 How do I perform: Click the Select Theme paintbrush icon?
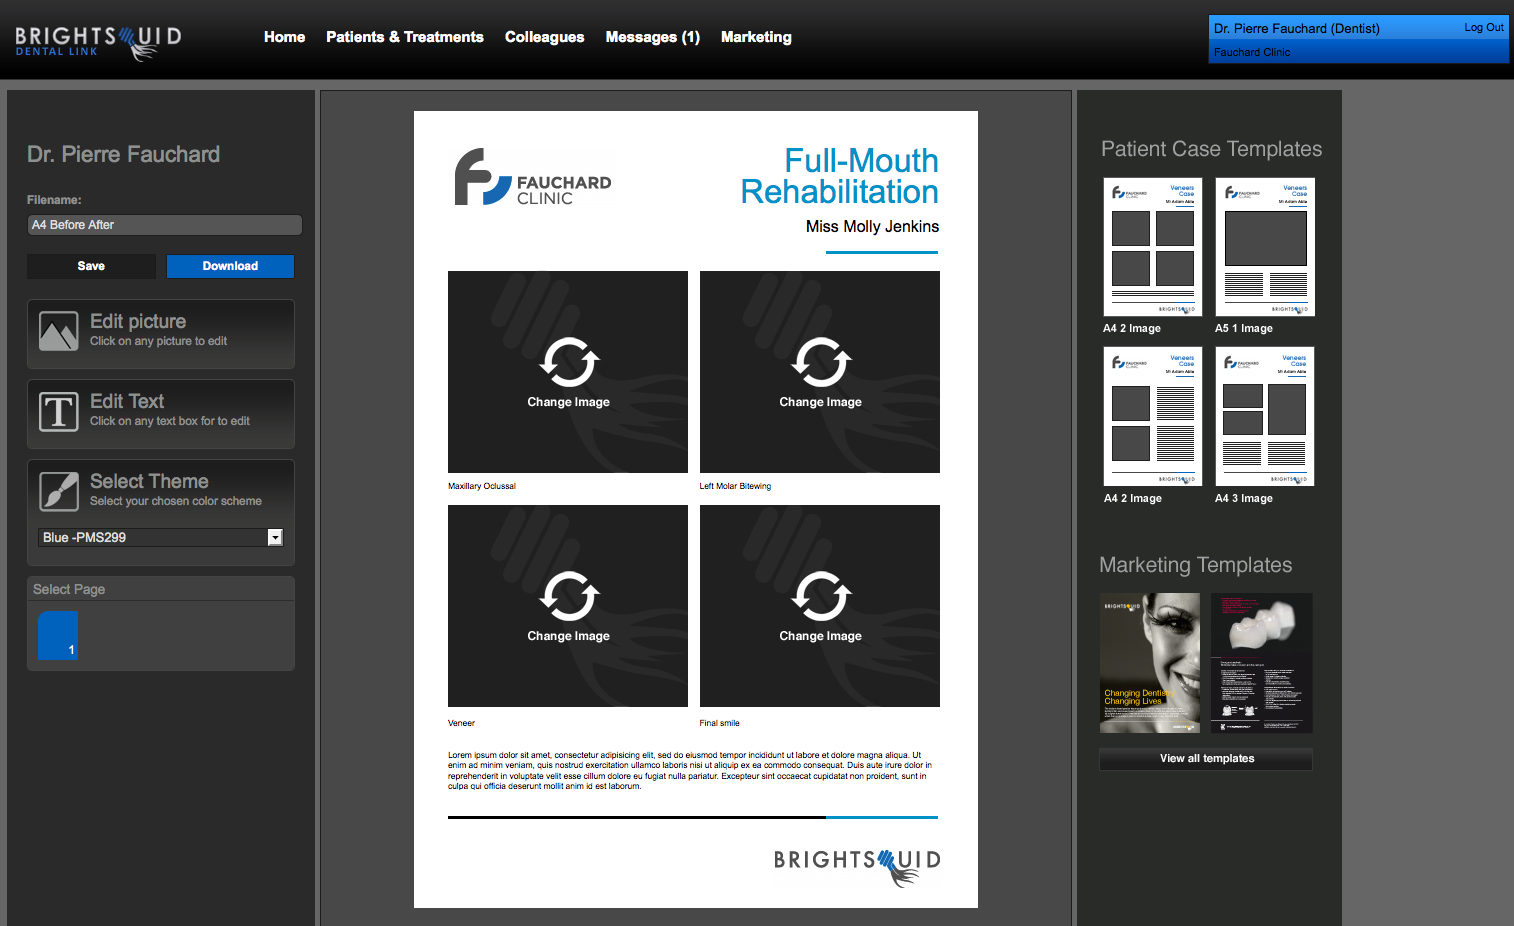[58, 491]
